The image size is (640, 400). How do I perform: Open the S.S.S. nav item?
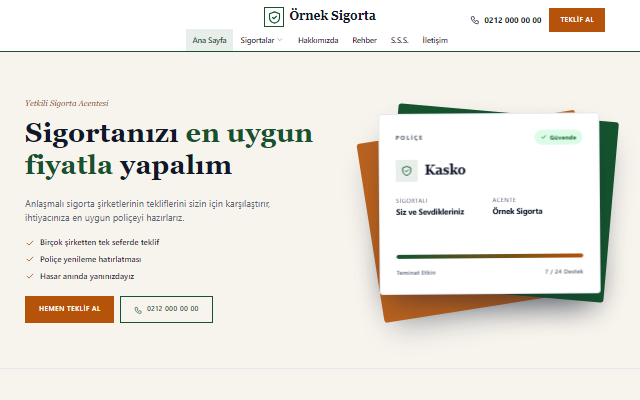coord(399,40)
